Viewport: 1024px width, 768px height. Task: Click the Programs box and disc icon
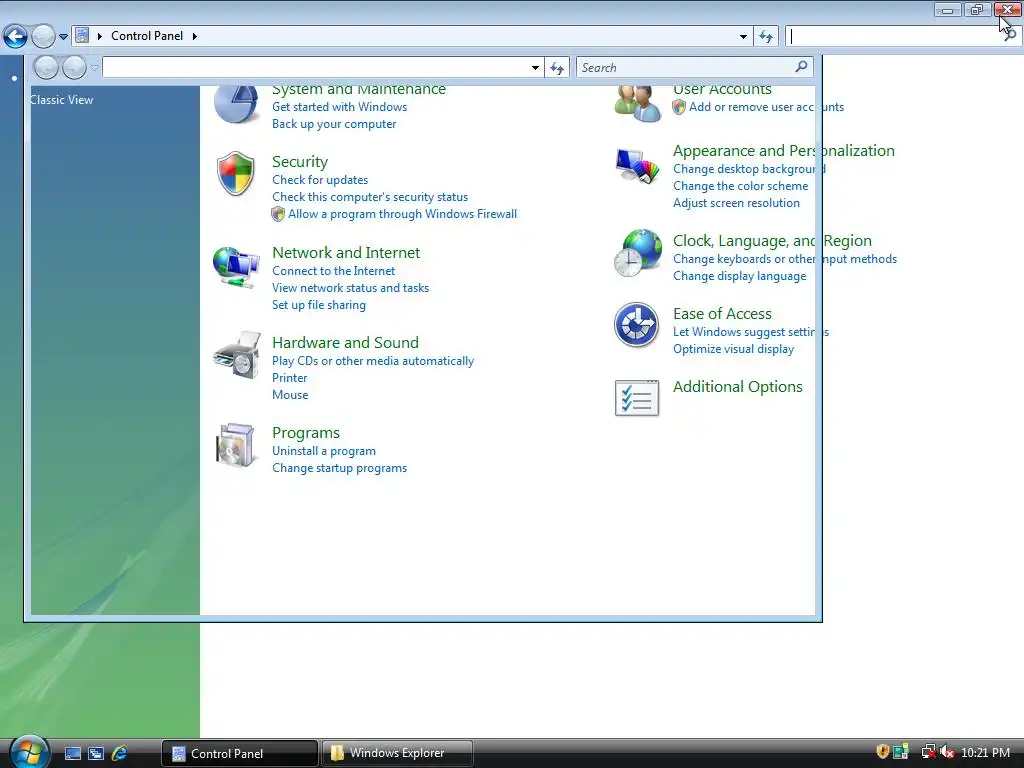point(235,445)
